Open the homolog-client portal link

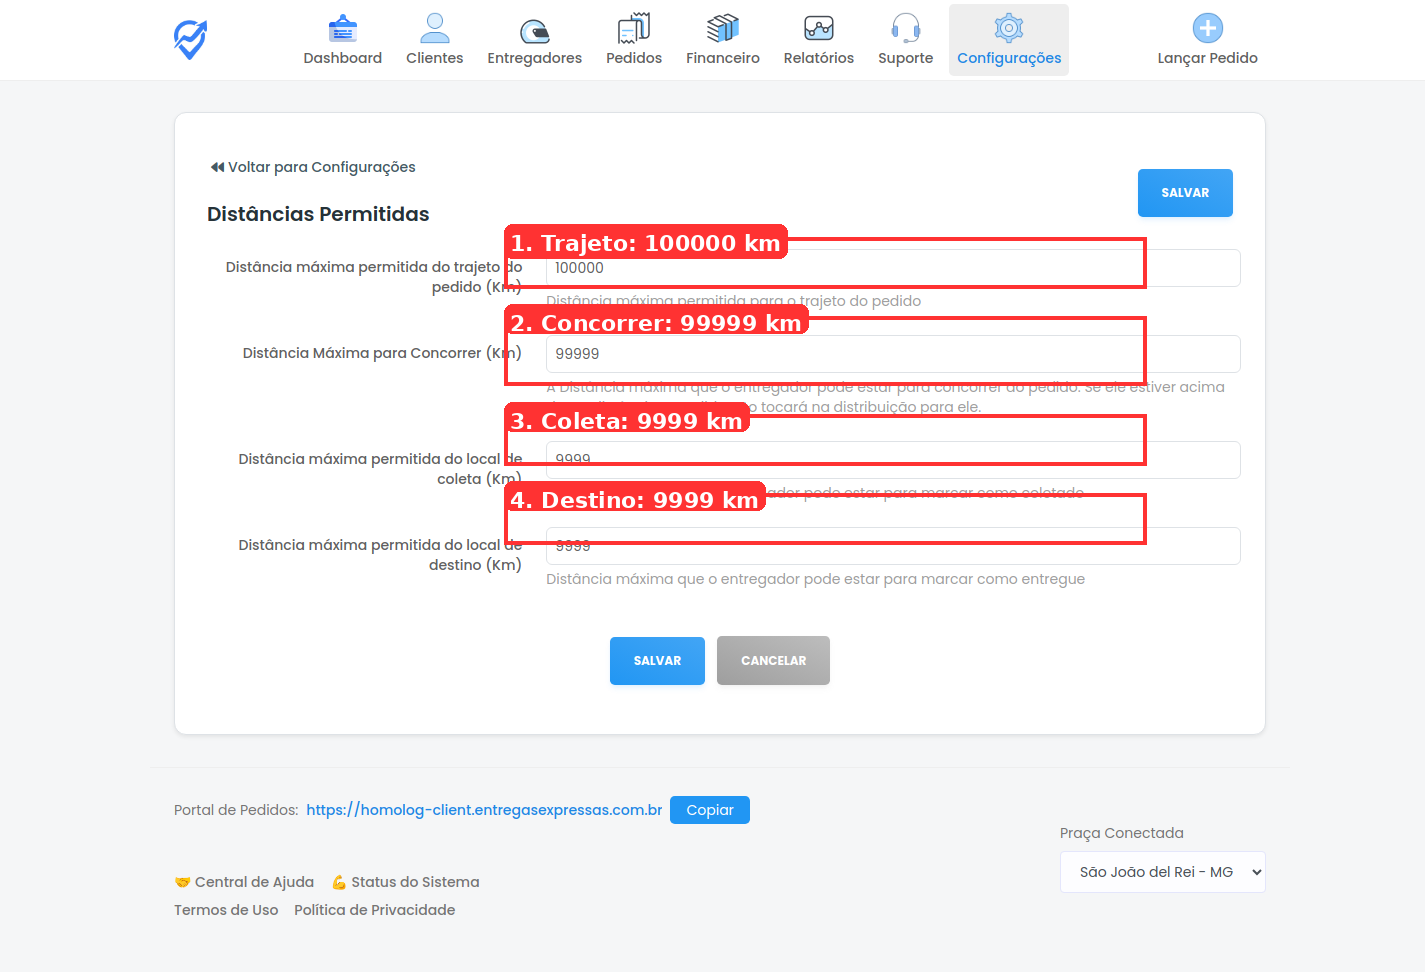[x=484, y=809]
